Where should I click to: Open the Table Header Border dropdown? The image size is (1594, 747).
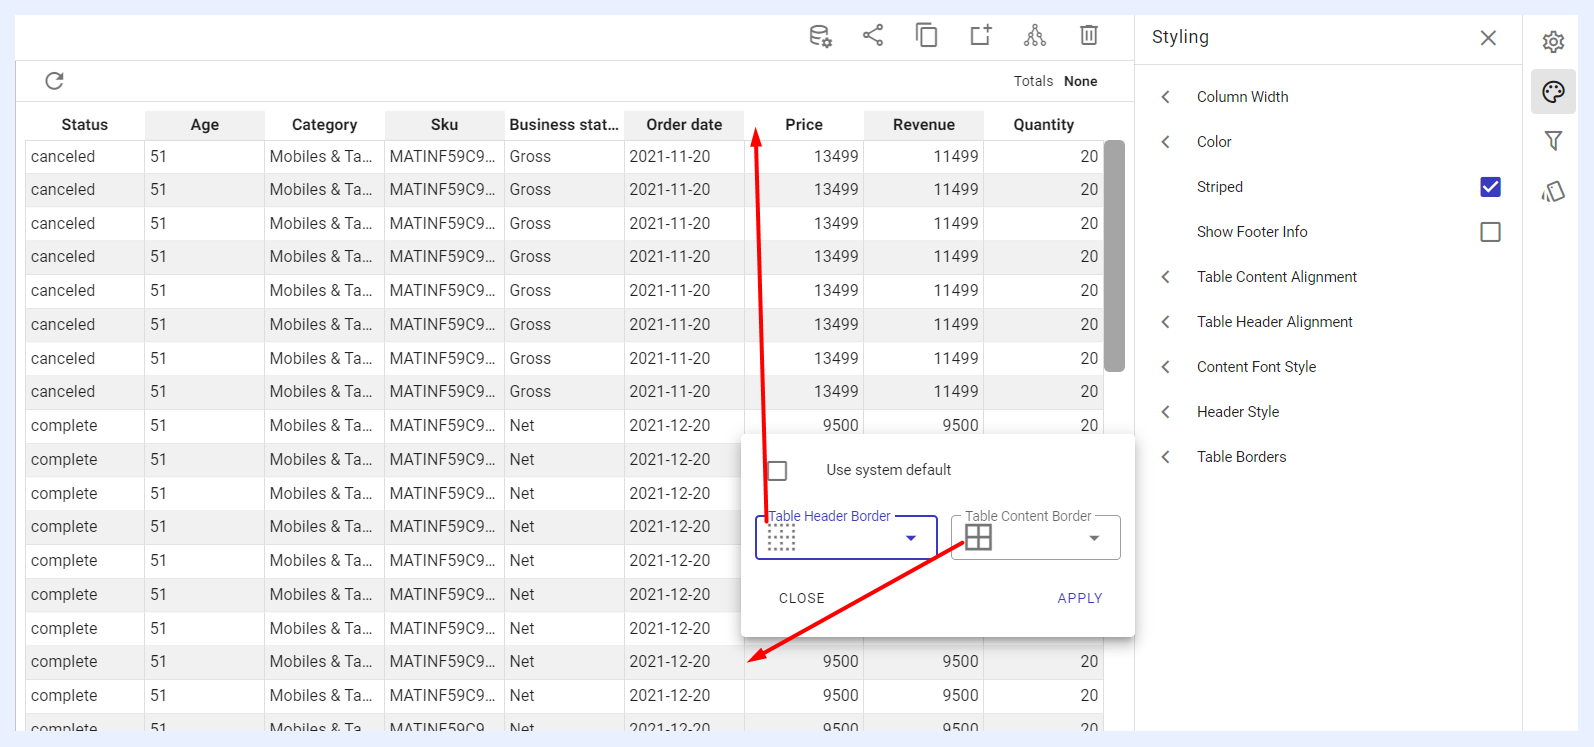846,538
